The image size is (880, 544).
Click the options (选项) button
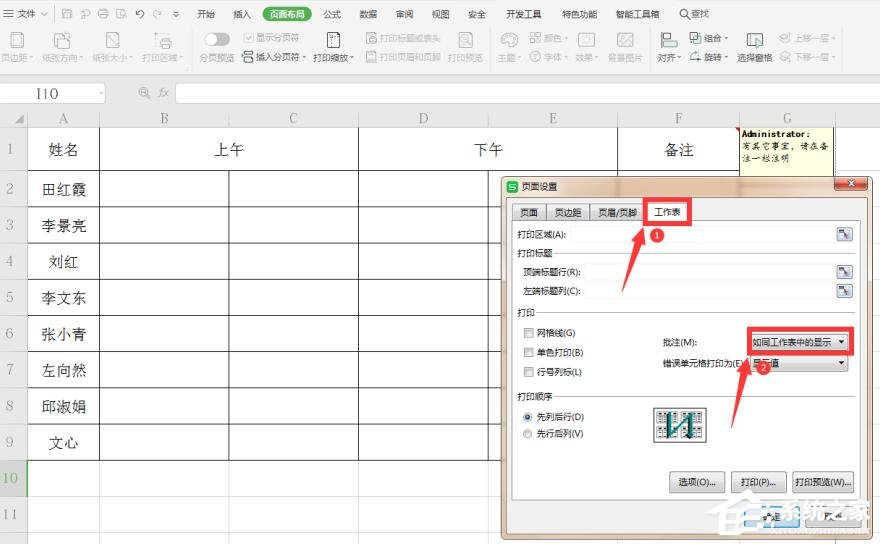[696, 482]
